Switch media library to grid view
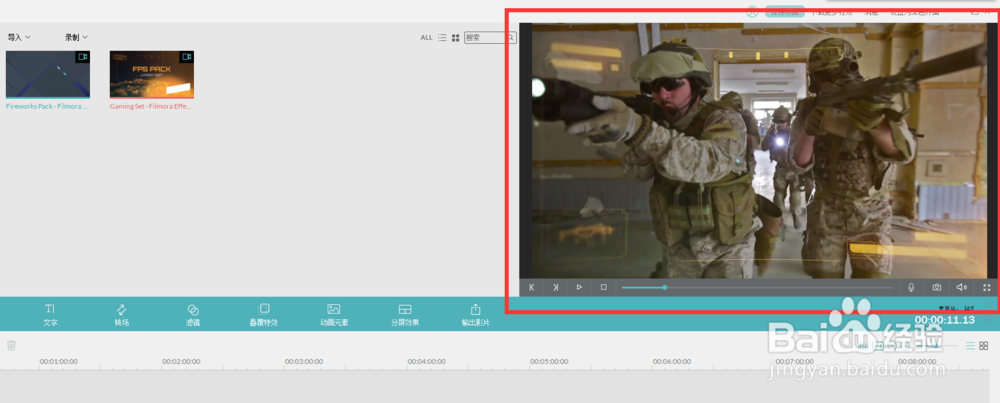Image resolution: width=1000 pixels, height=403 pixels. pos(455,38)
